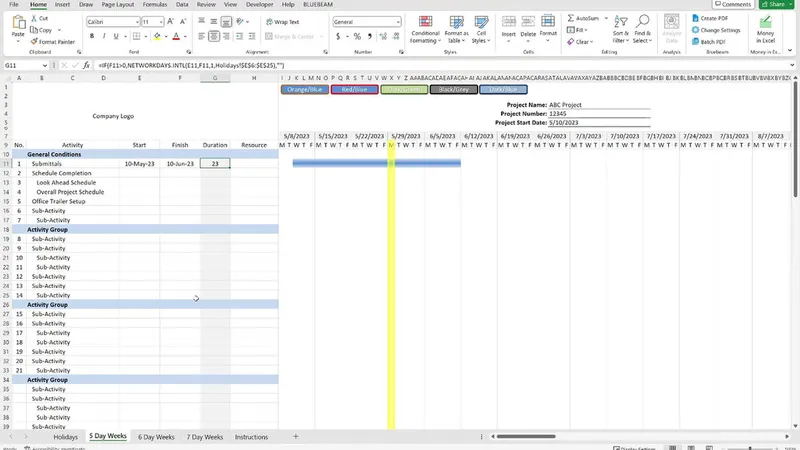The image size is (800, 450).
Task: Expand the Name Box dropdown for G11
Action: 45,65
